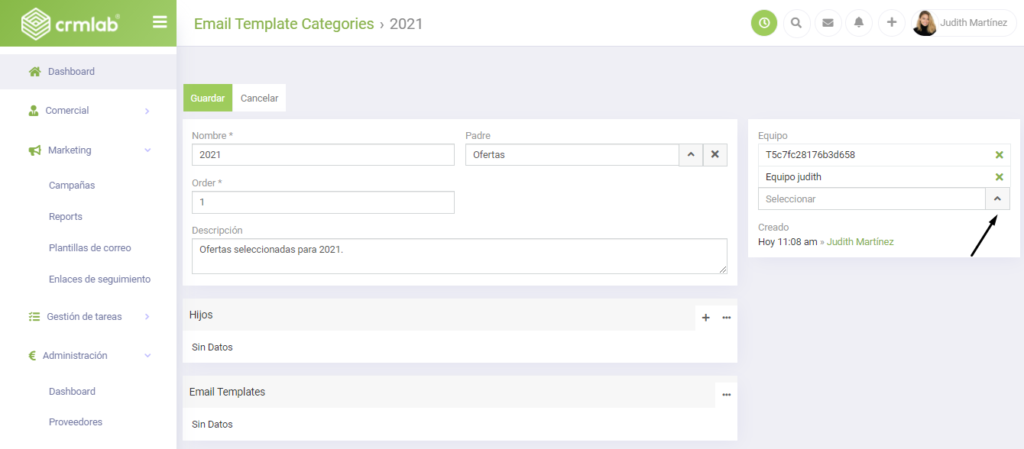The image size is (1024, 449).
Task: Add a child with Hijos plus icon
Action: click(705, 318)
